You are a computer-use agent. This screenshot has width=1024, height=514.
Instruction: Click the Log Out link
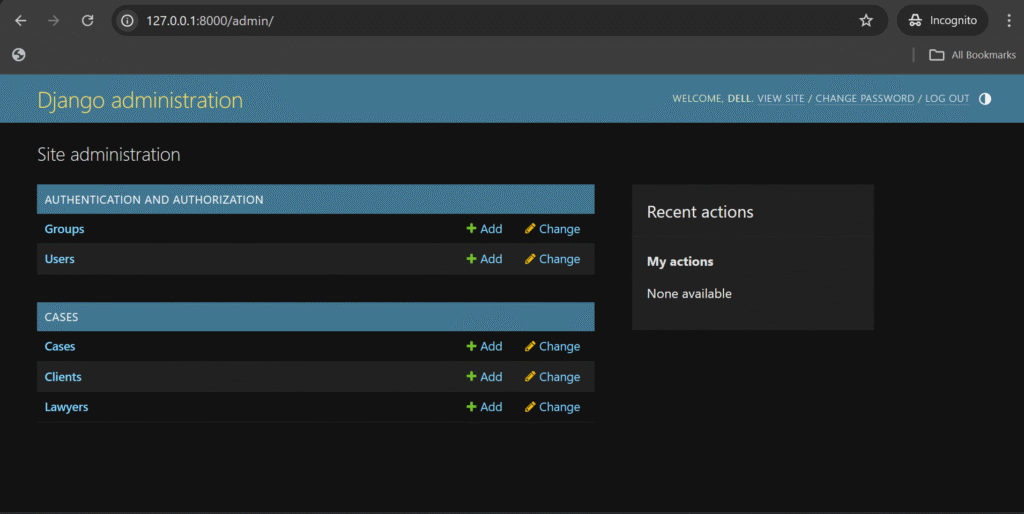(x=947, y=99)
